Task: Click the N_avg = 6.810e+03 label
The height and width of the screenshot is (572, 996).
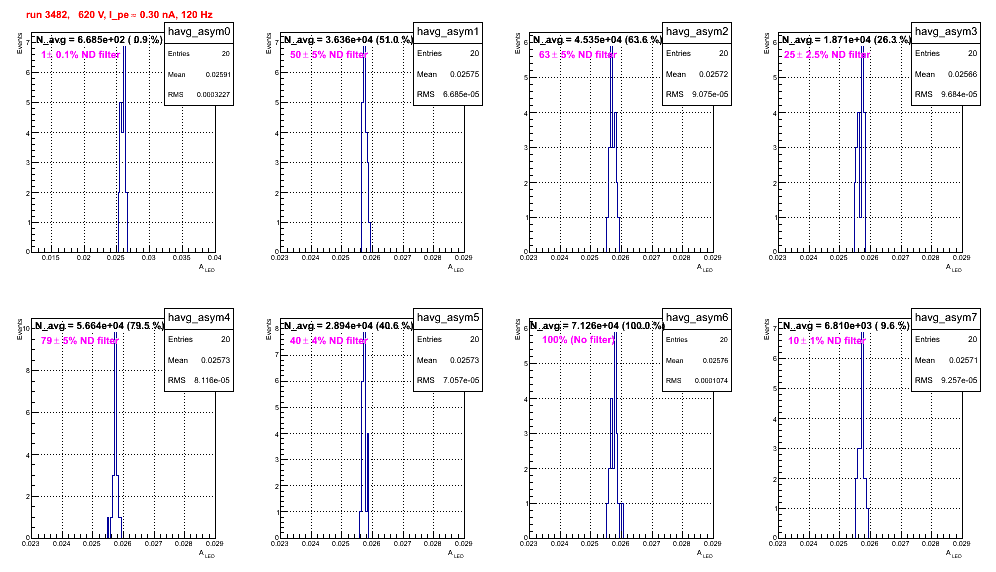Action: click(846, 326)
